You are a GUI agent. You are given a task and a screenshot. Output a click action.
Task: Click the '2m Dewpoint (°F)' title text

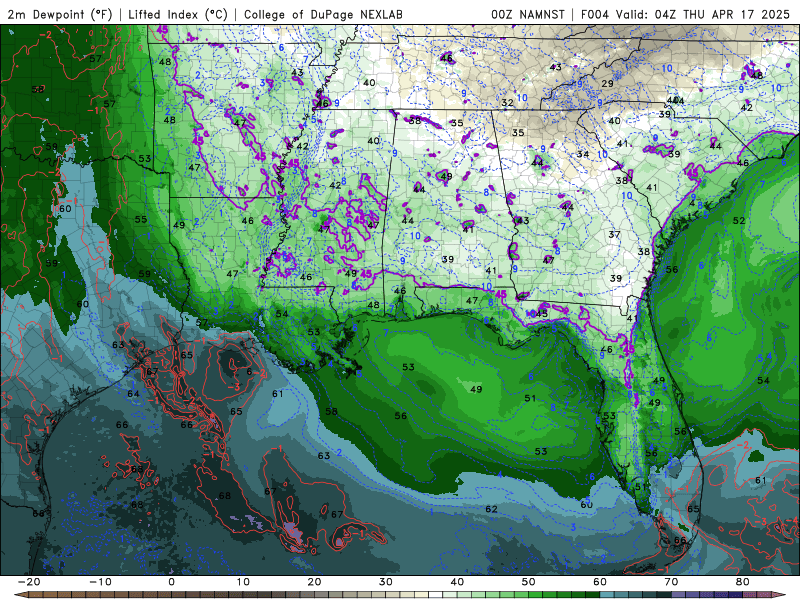pyautogui.click(x=59, y=14)
